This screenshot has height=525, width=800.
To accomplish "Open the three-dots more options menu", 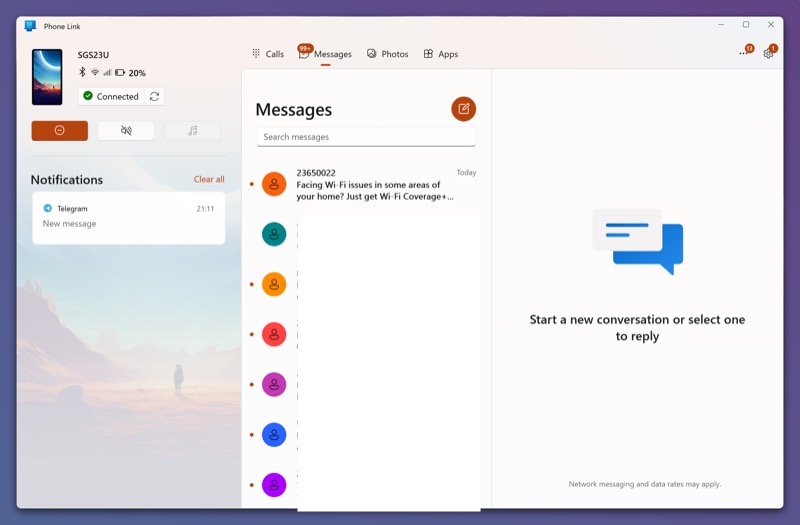I will coord(744,54).
